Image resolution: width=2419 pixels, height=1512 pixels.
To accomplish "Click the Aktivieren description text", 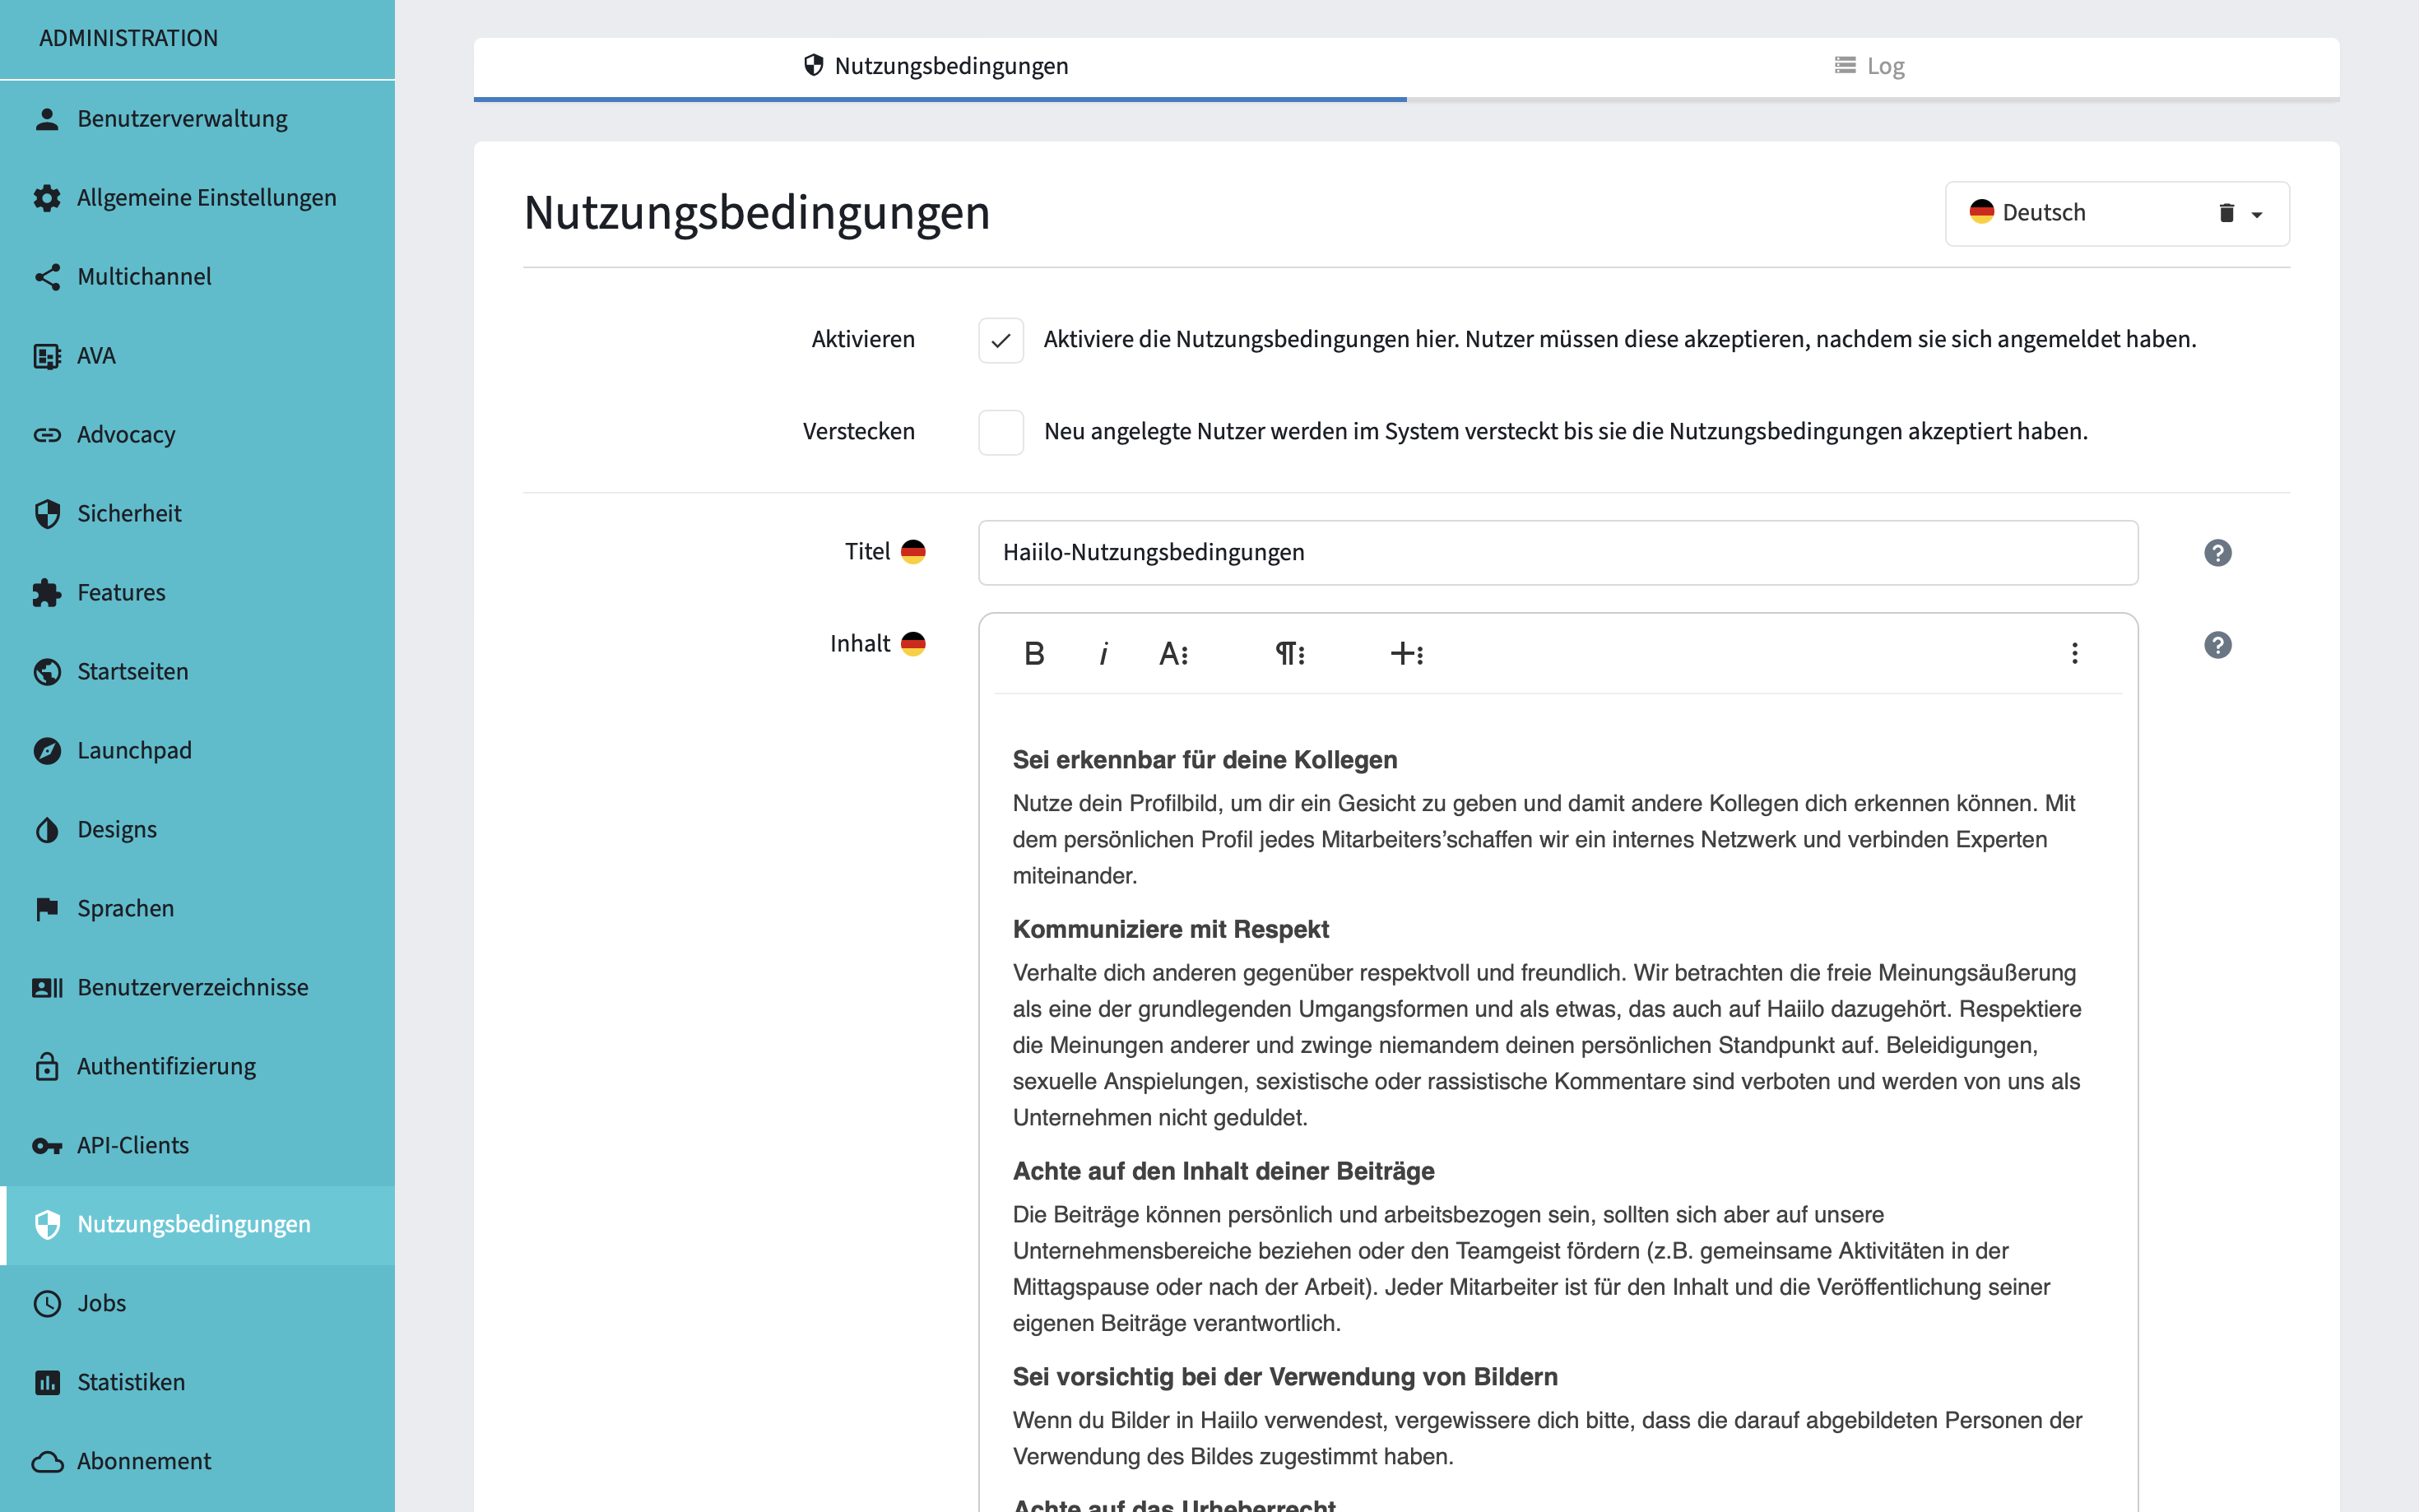I will tap(1620, 340).
